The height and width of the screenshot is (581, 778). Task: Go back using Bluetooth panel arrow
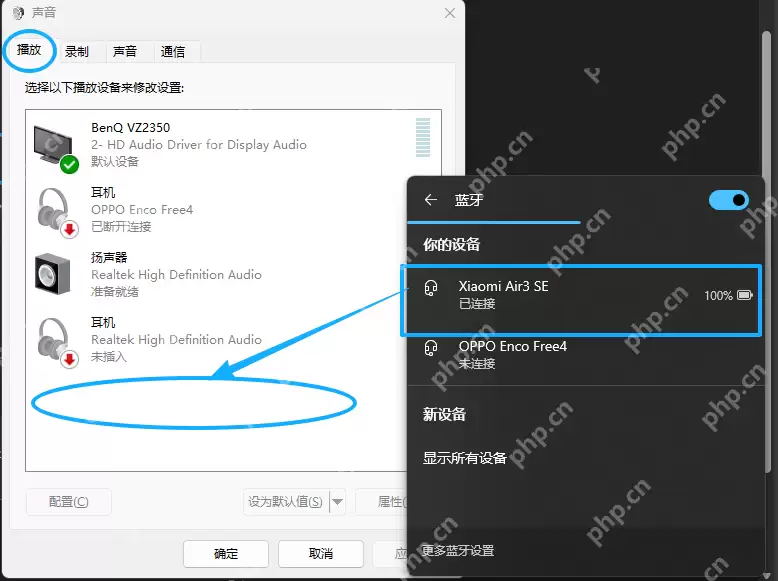pos(431,200)
